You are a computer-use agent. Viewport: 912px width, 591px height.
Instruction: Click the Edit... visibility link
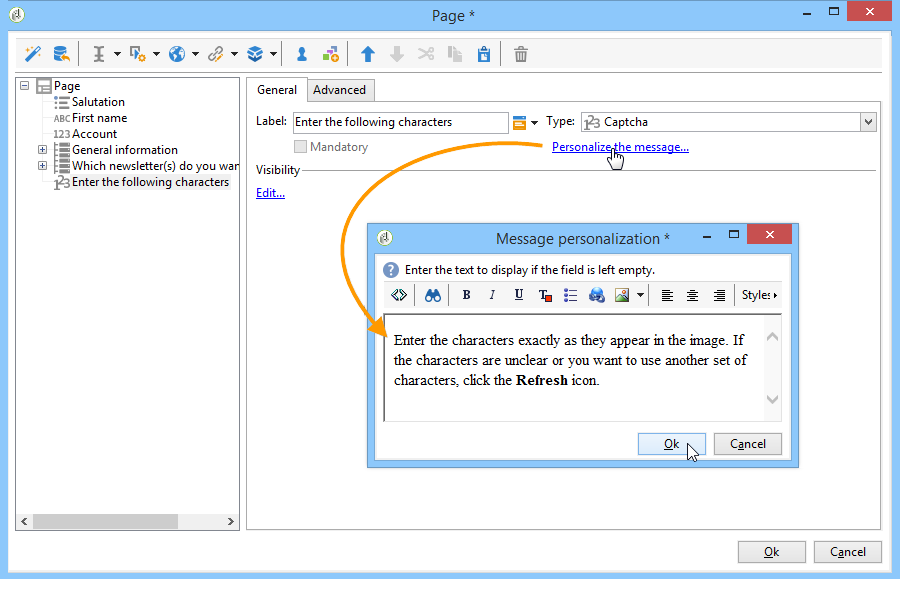(270, 193)
